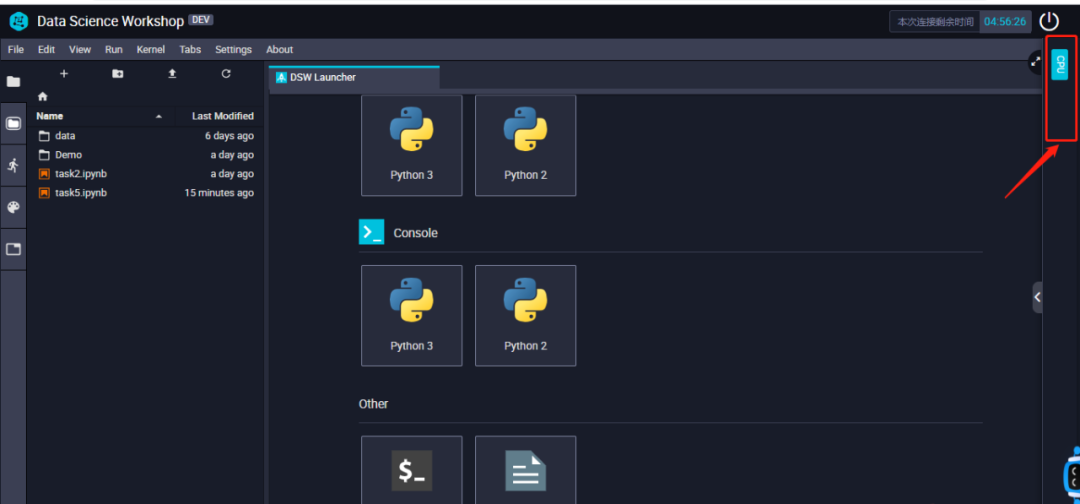Open the Kernel menu
1080x504 pixels.
coord(151,50)
